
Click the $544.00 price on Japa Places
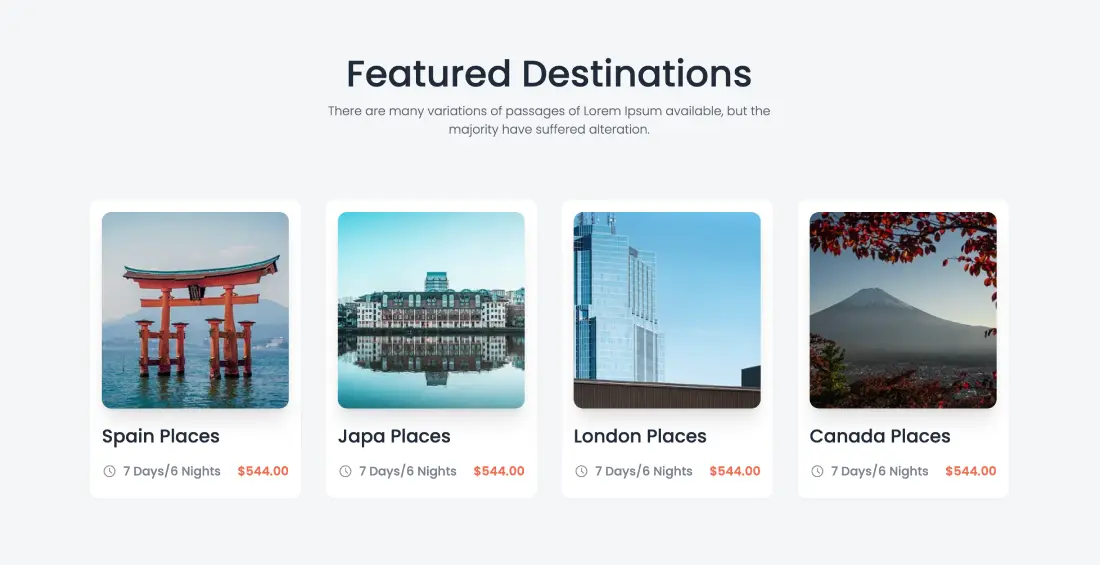click(x=499, y=471)
